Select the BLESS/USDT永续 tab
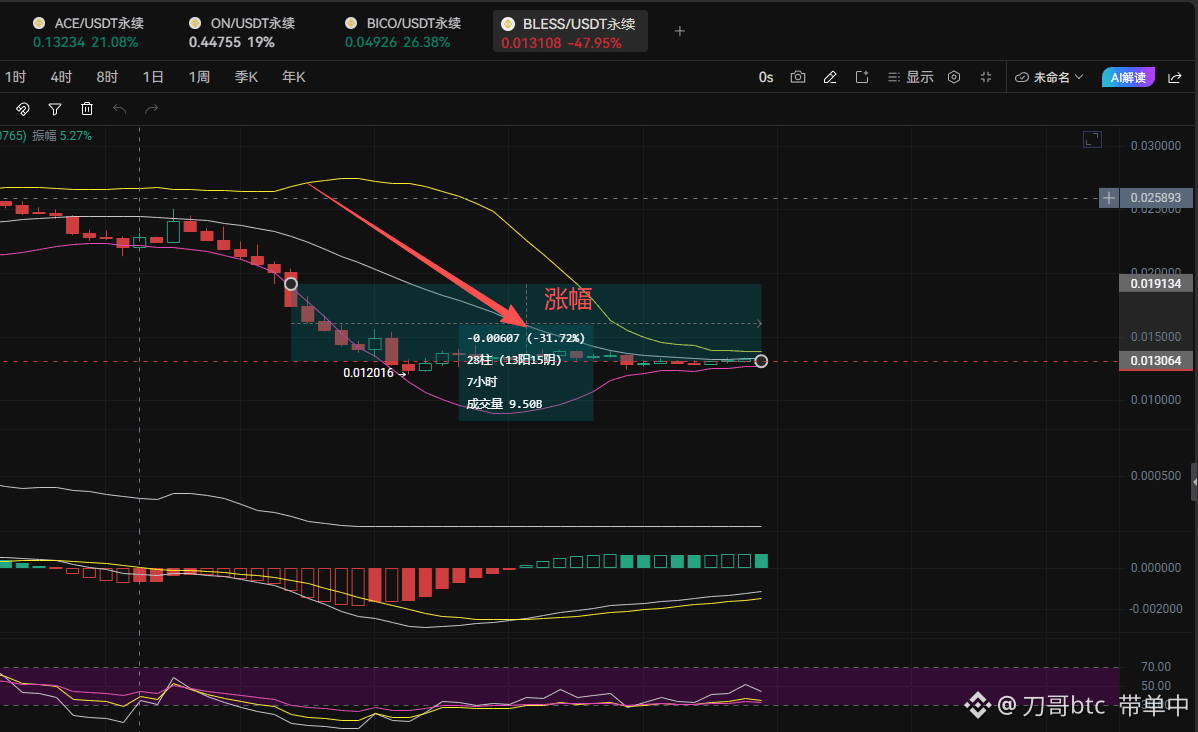The width and height of the screenshot is (1198, 732). [570, 32]
